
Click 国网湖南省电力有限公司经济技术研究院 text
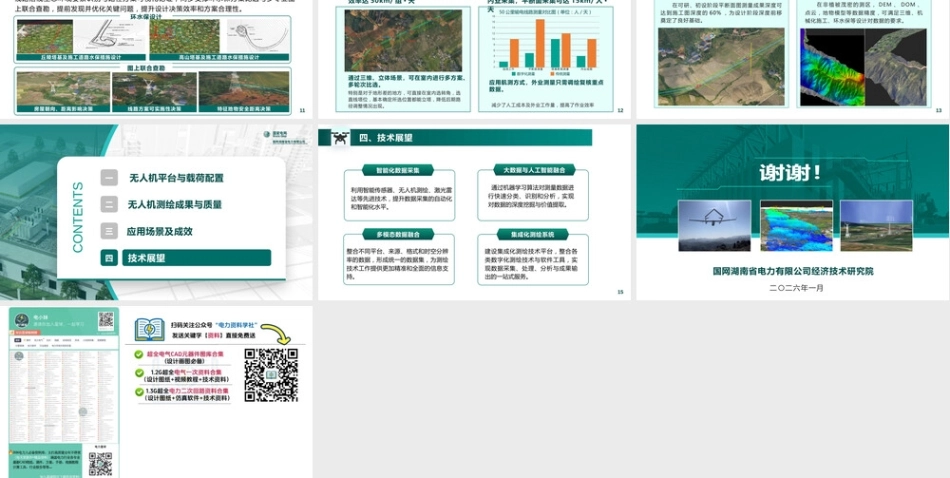point(793,271)
